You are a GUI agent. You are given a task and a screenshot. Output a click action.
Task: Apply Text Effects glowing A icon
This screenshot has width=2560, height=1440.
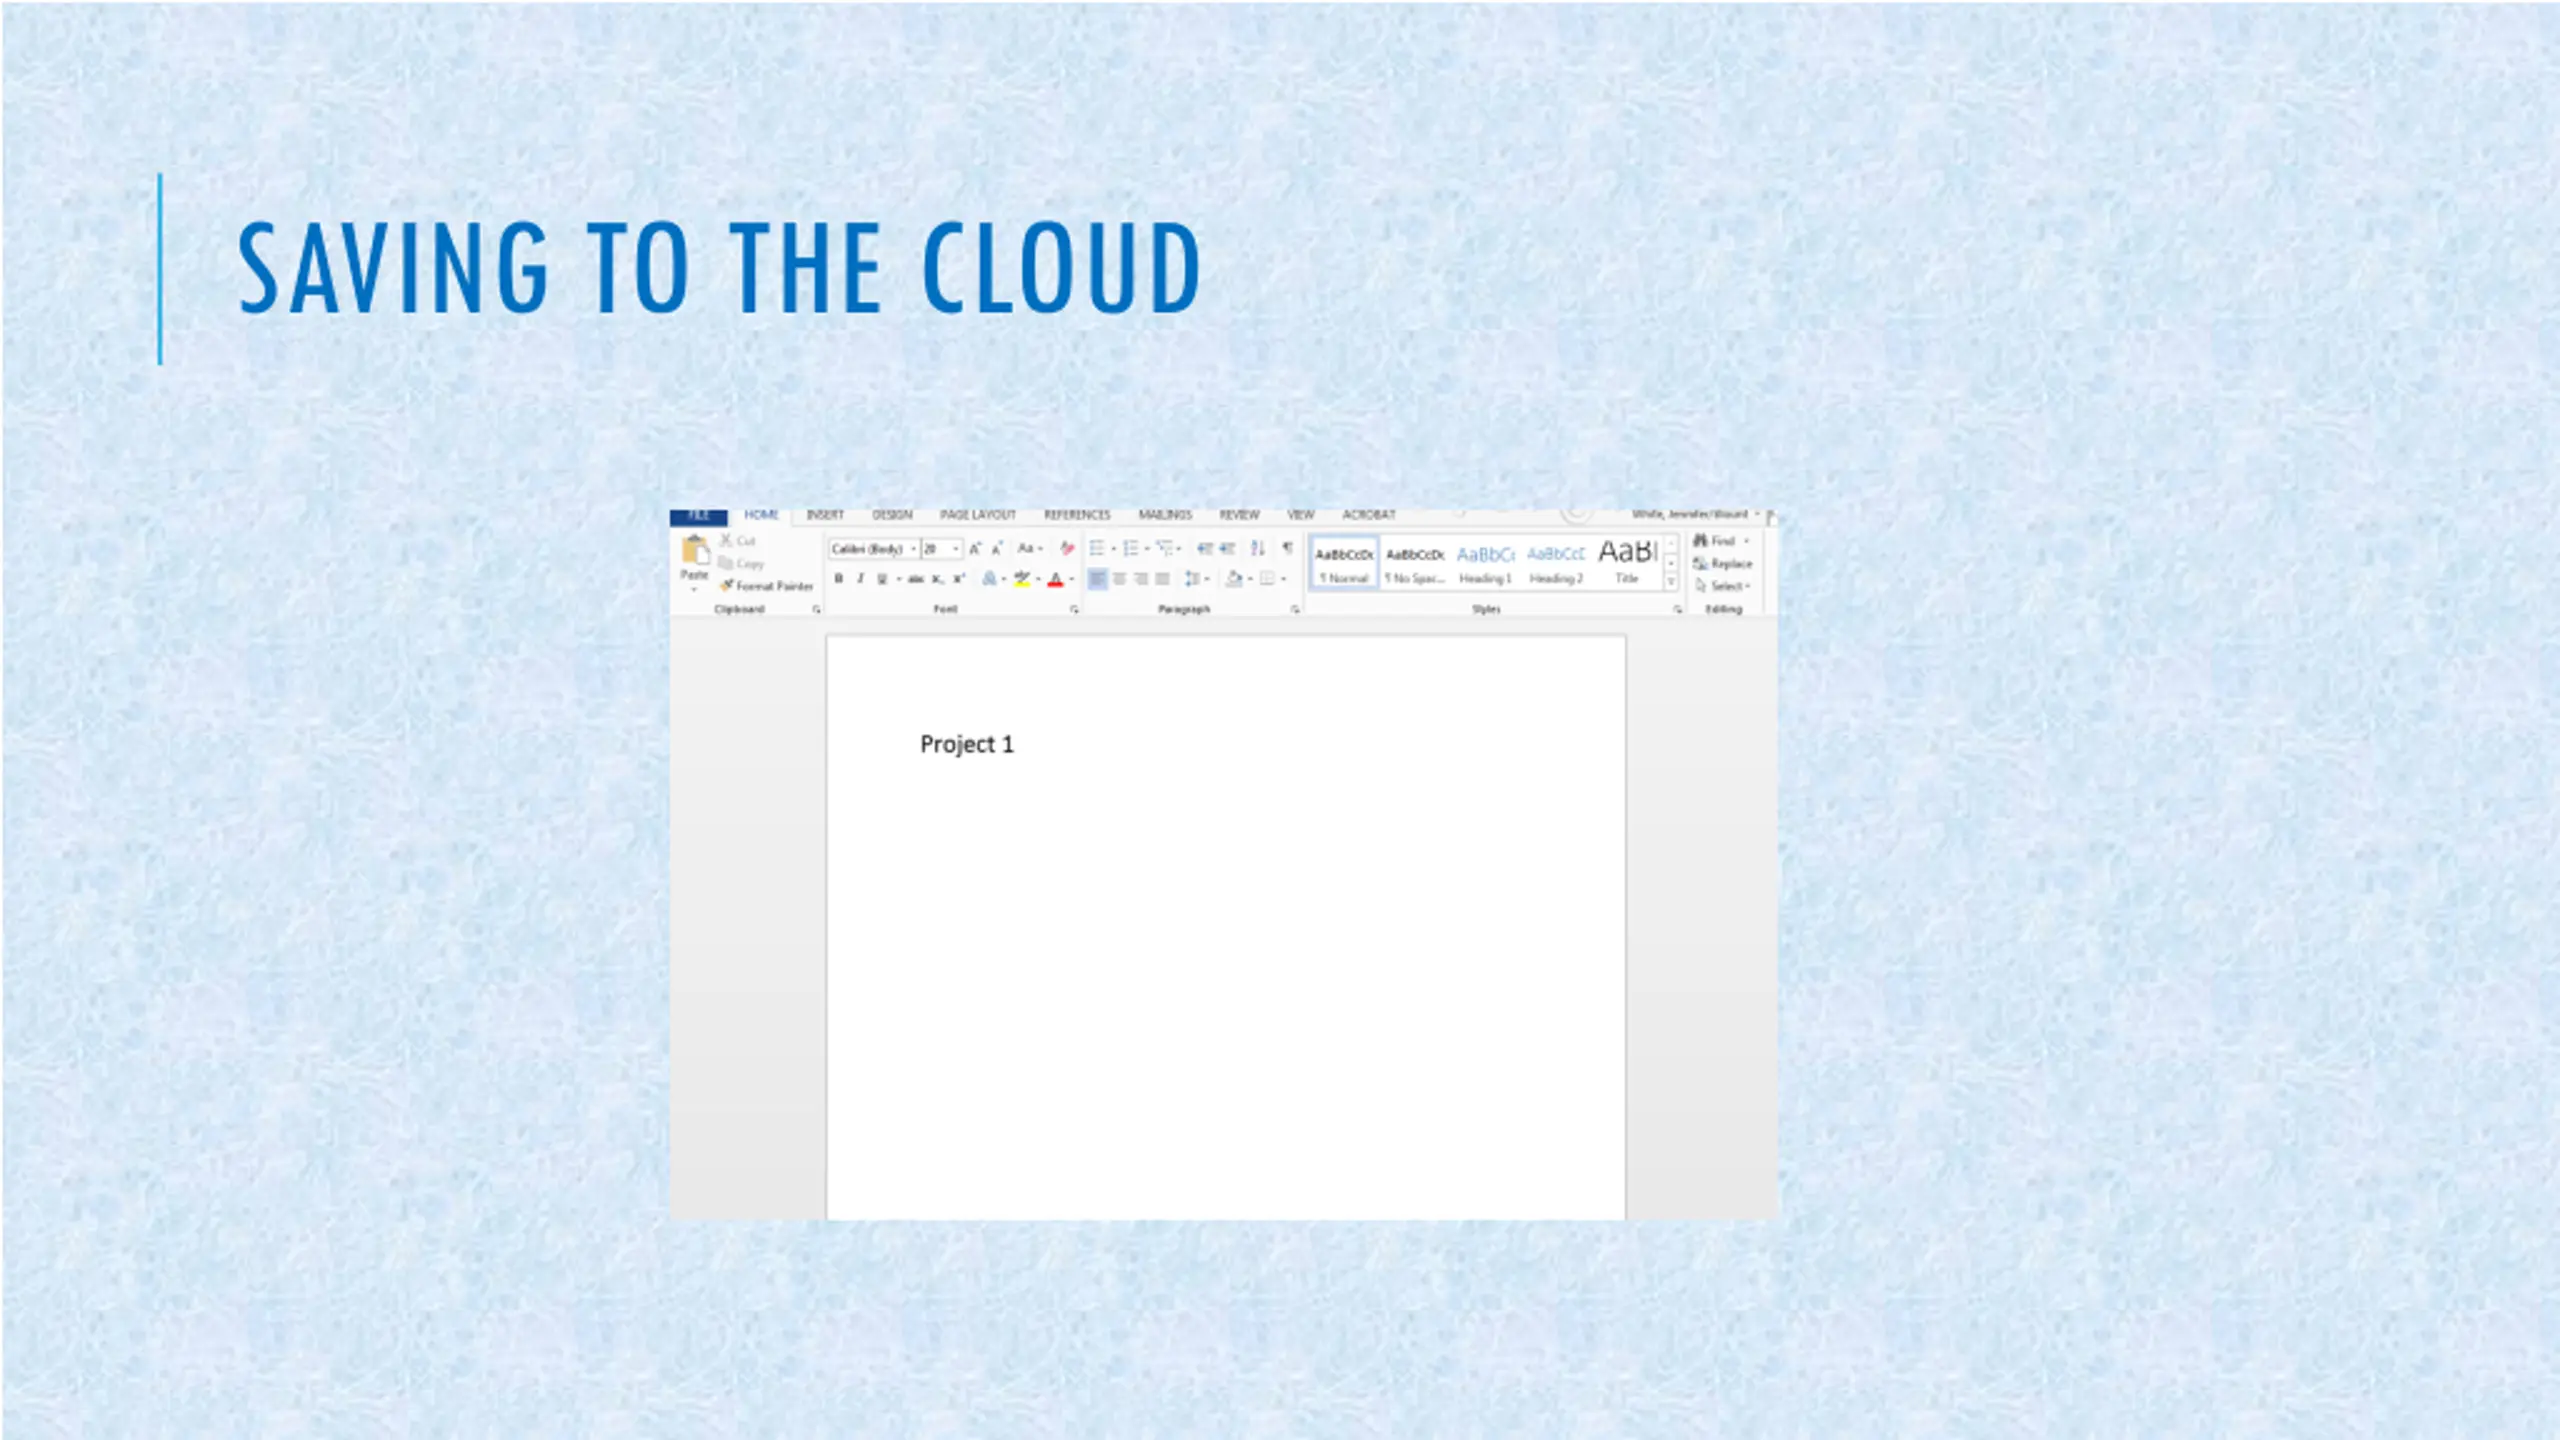(x=989, y=579)
